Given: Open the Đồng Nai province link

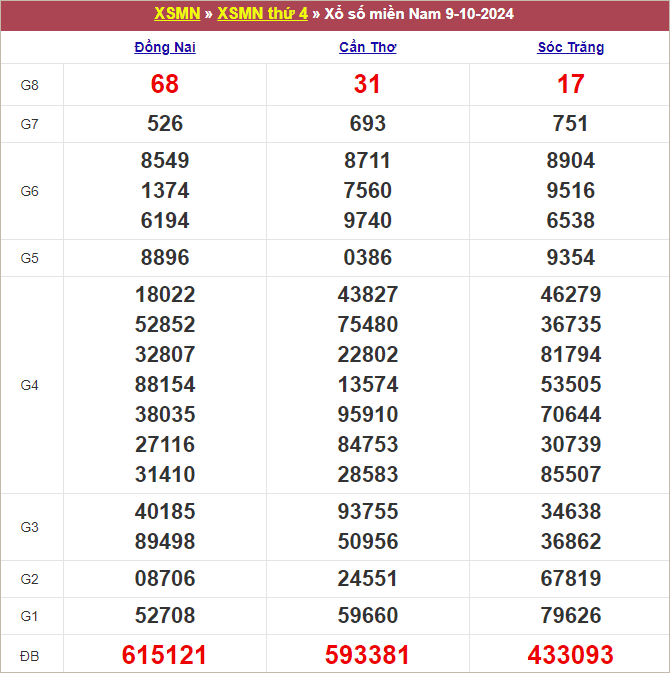Looking at the screenshot, I should (165, 47).
